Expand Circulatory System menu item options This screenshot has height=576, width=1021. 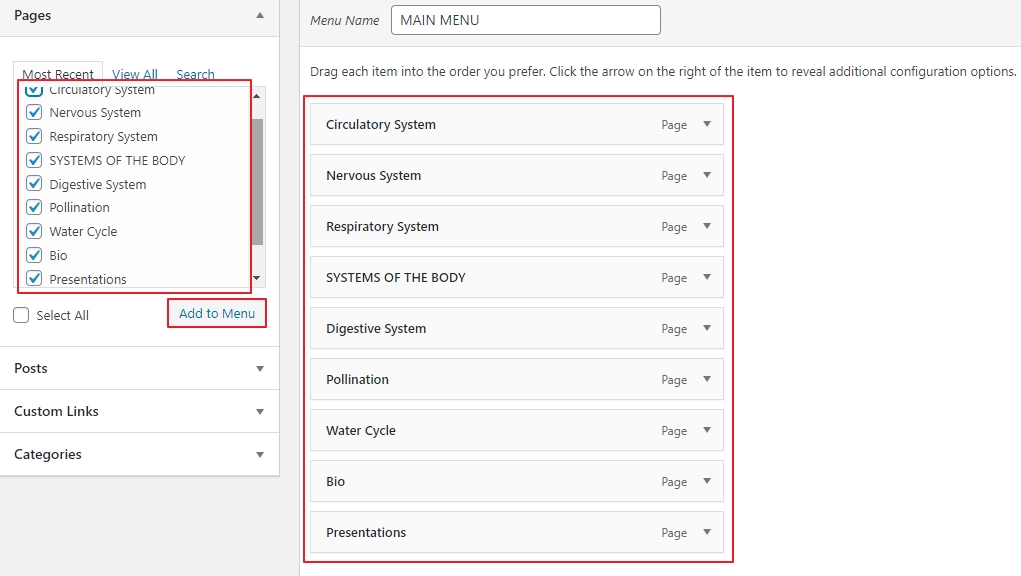pyautogui.click(x=706, y=124)
